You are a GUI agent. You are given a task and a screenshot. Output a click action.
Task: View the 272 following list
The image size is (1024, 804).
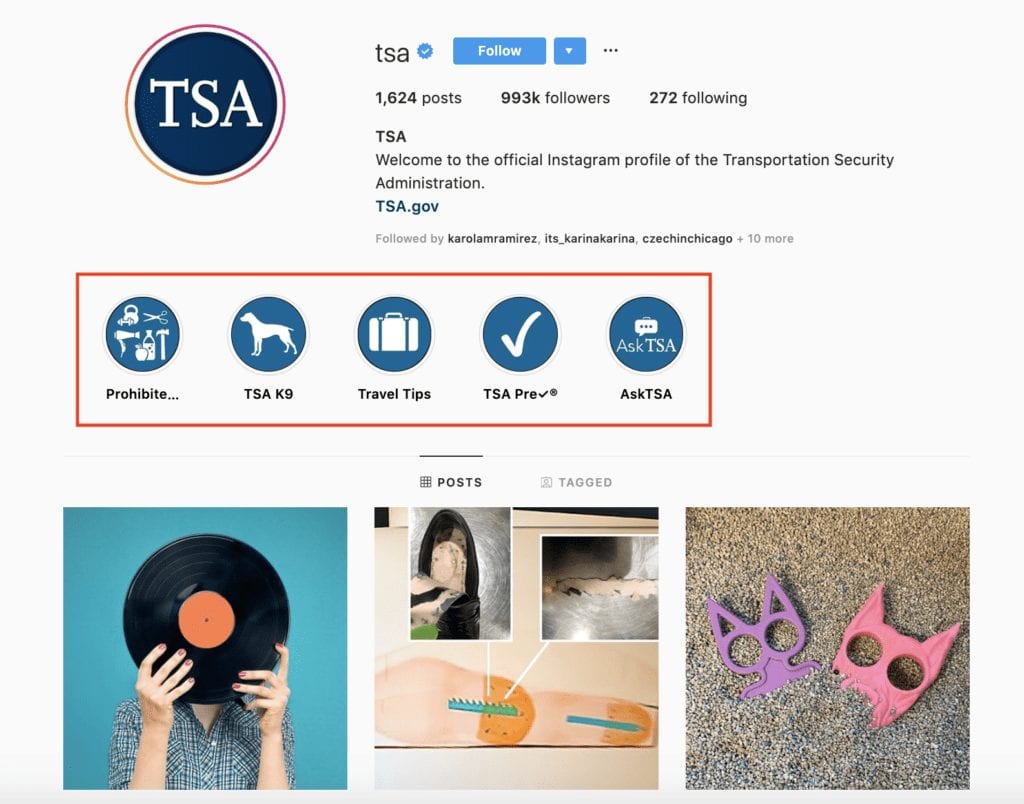tap(698, 98)
